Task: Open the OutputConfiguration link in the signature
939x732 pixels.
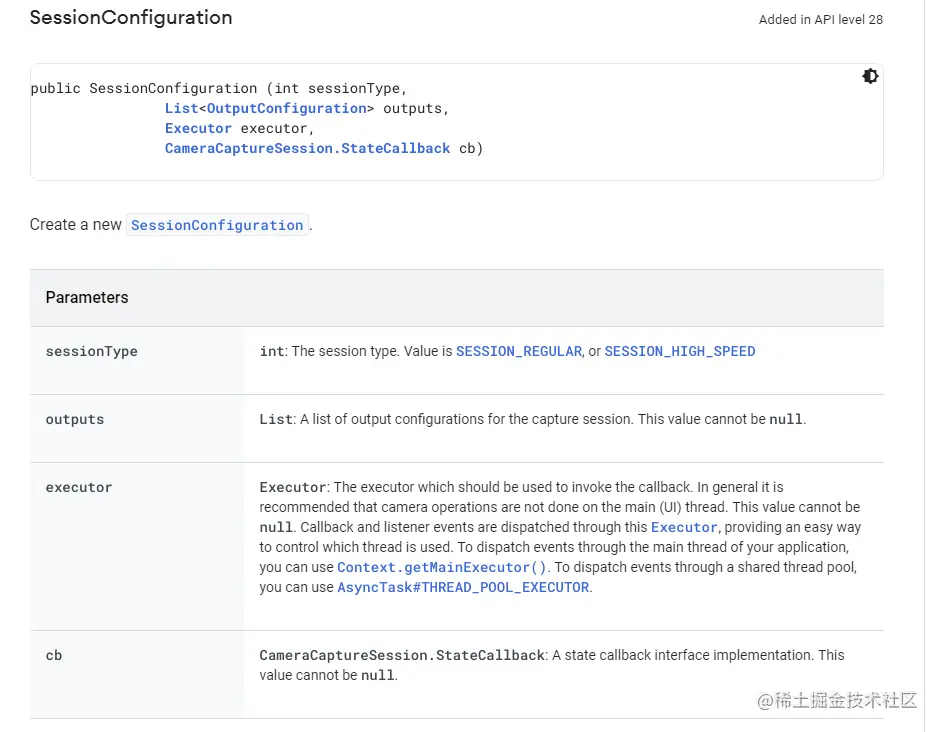Action: pyautogui.click(x=286, y=108)
